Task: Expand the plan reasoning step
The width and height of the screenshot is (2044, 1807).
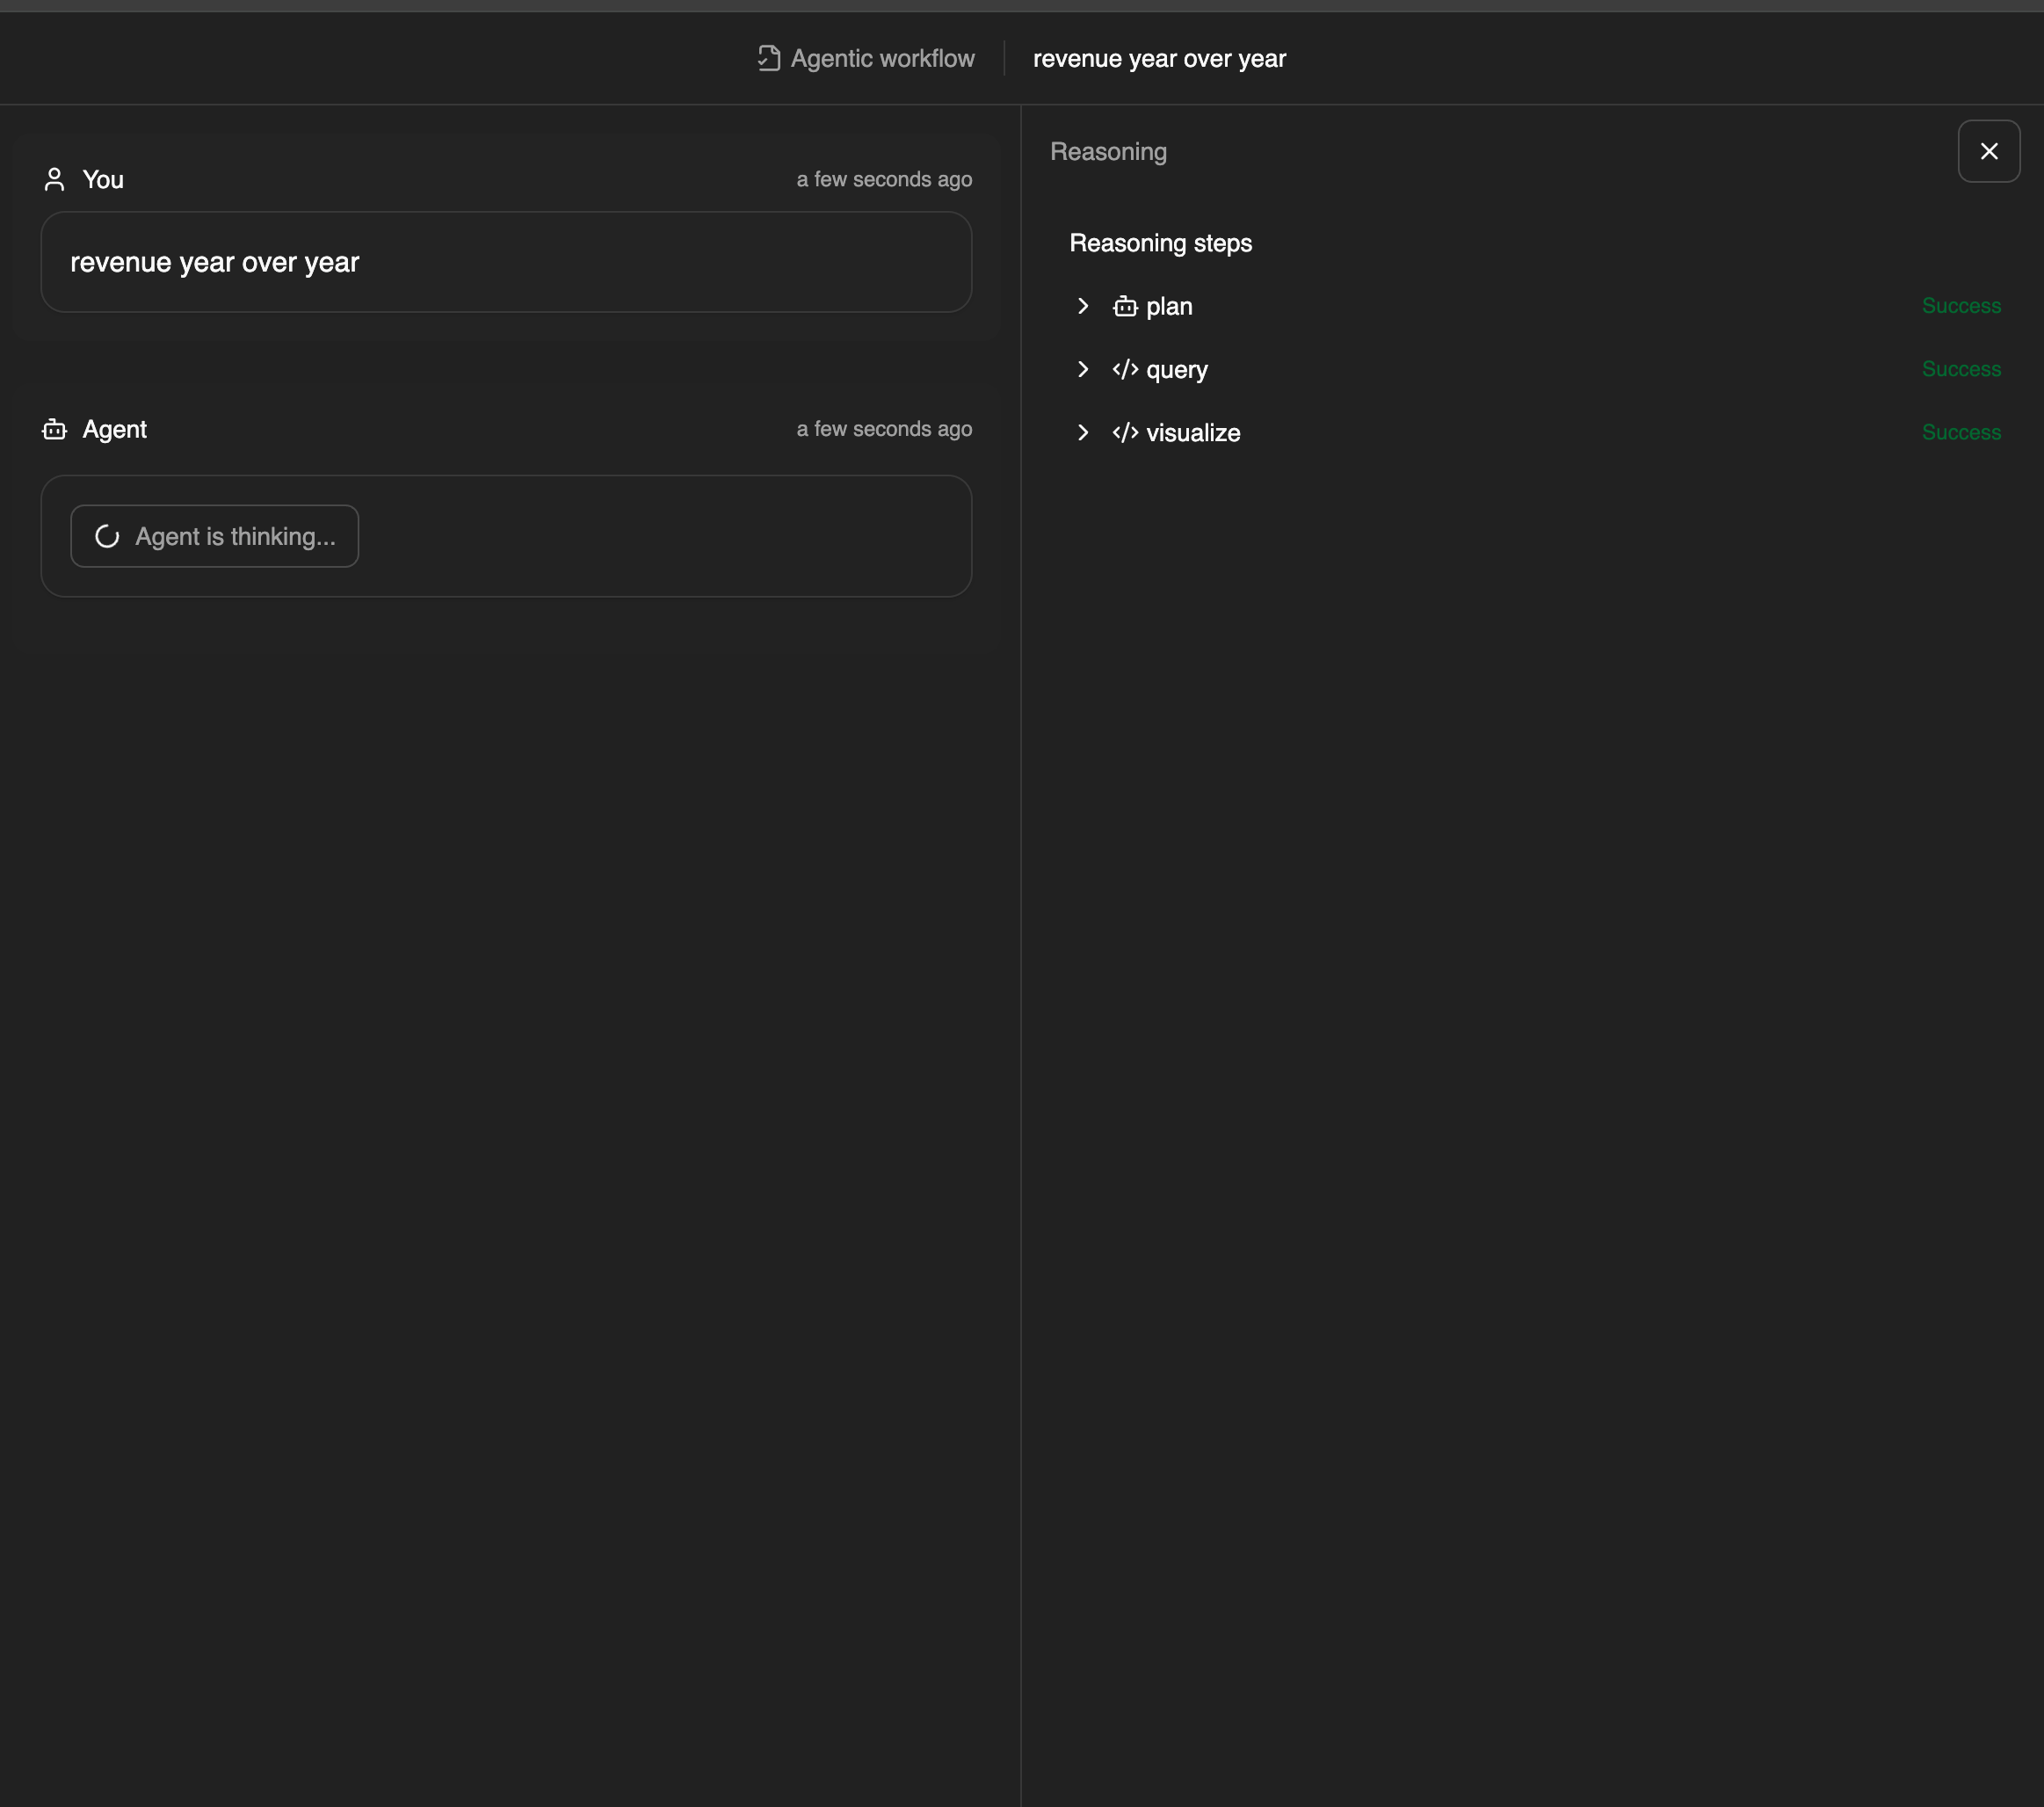Action: tap(1082, 307)
